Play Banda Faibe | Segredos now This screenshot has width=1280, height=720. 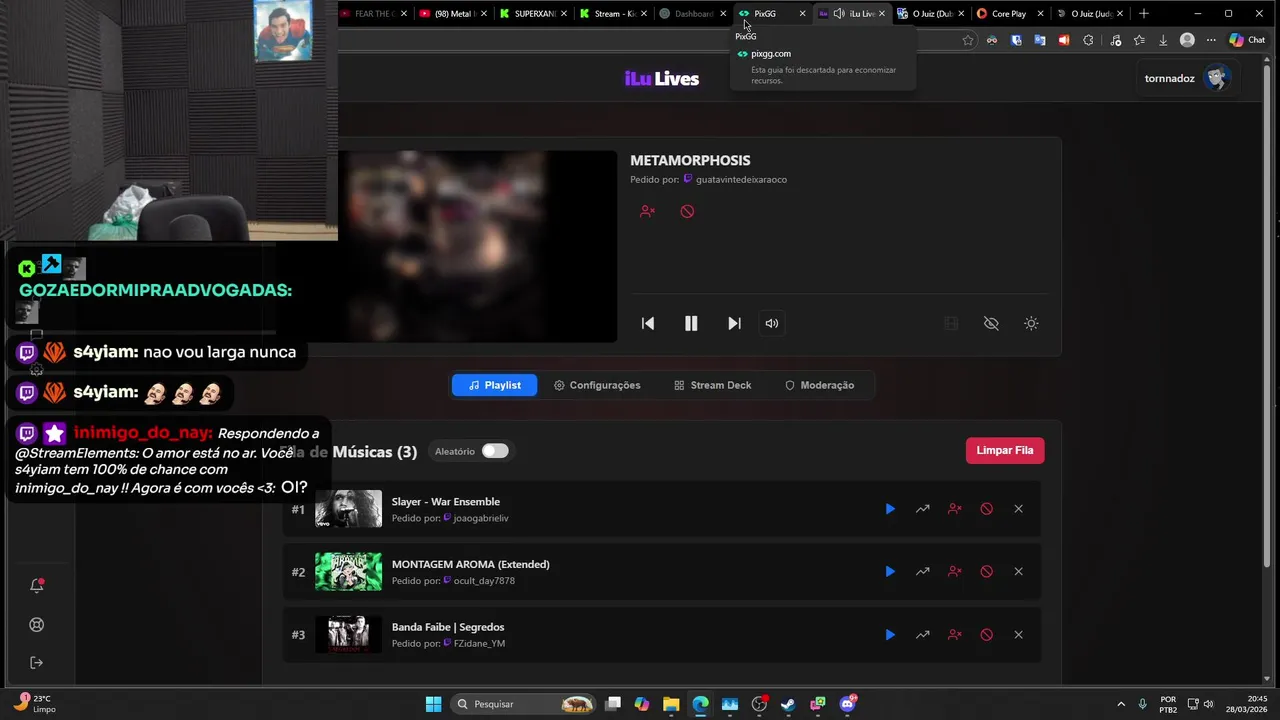[x=890, y=635]
